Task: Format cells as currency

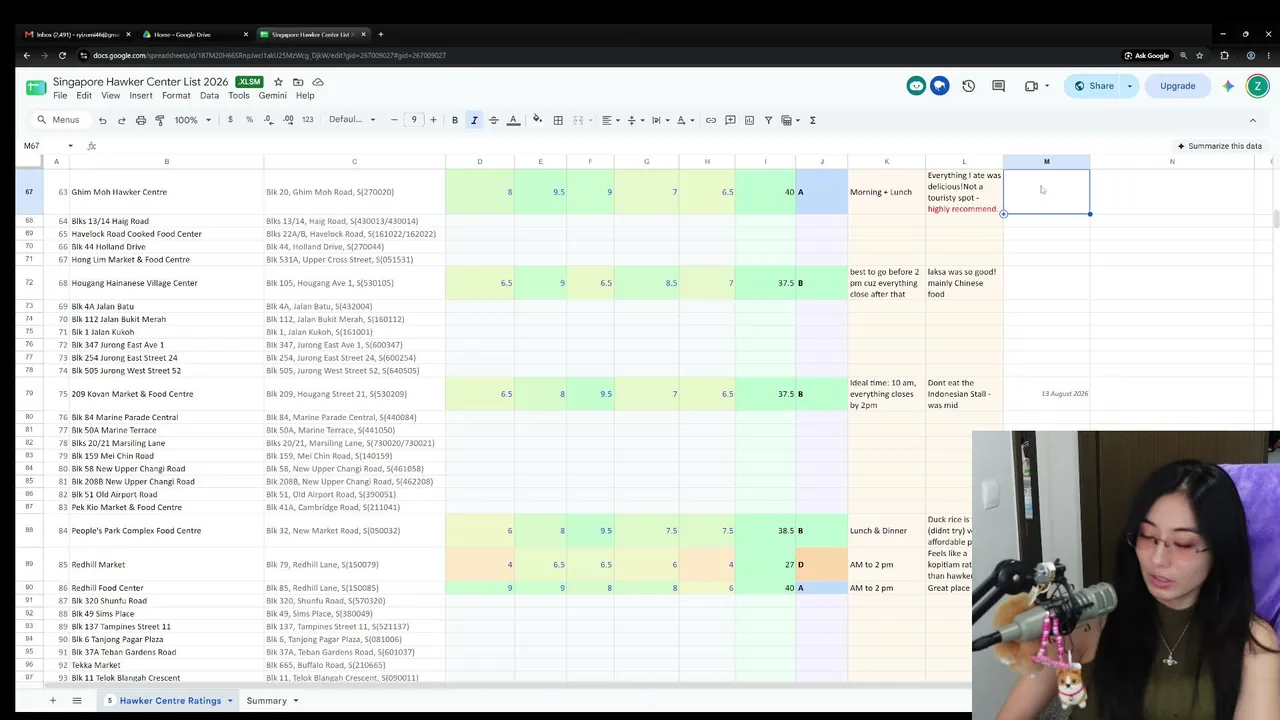Action: pos(230,120)
